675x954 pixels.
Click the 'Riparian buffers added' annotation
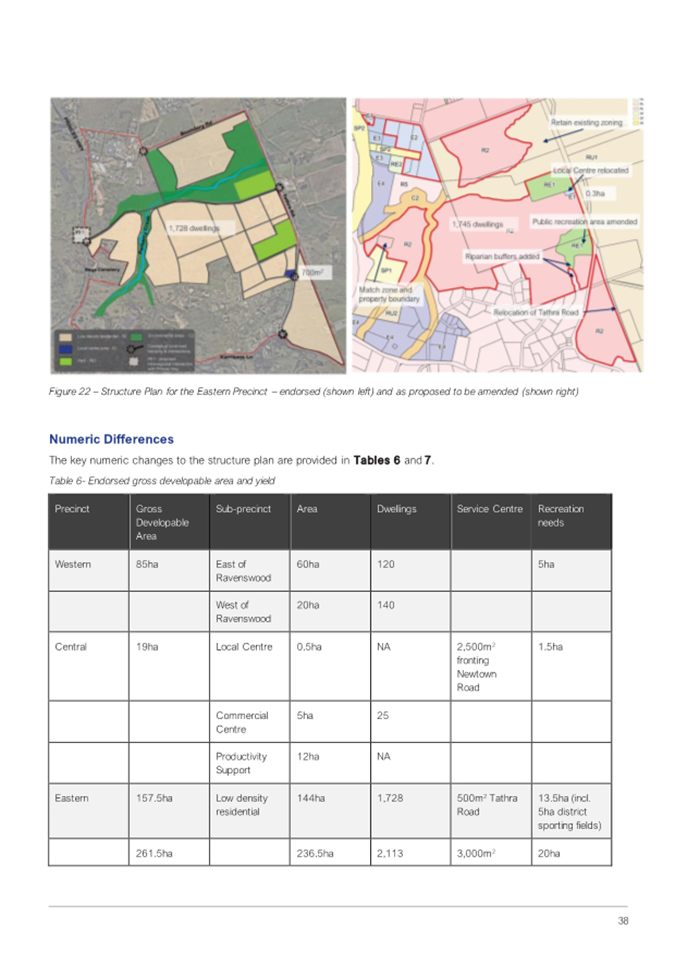point(503,256)
